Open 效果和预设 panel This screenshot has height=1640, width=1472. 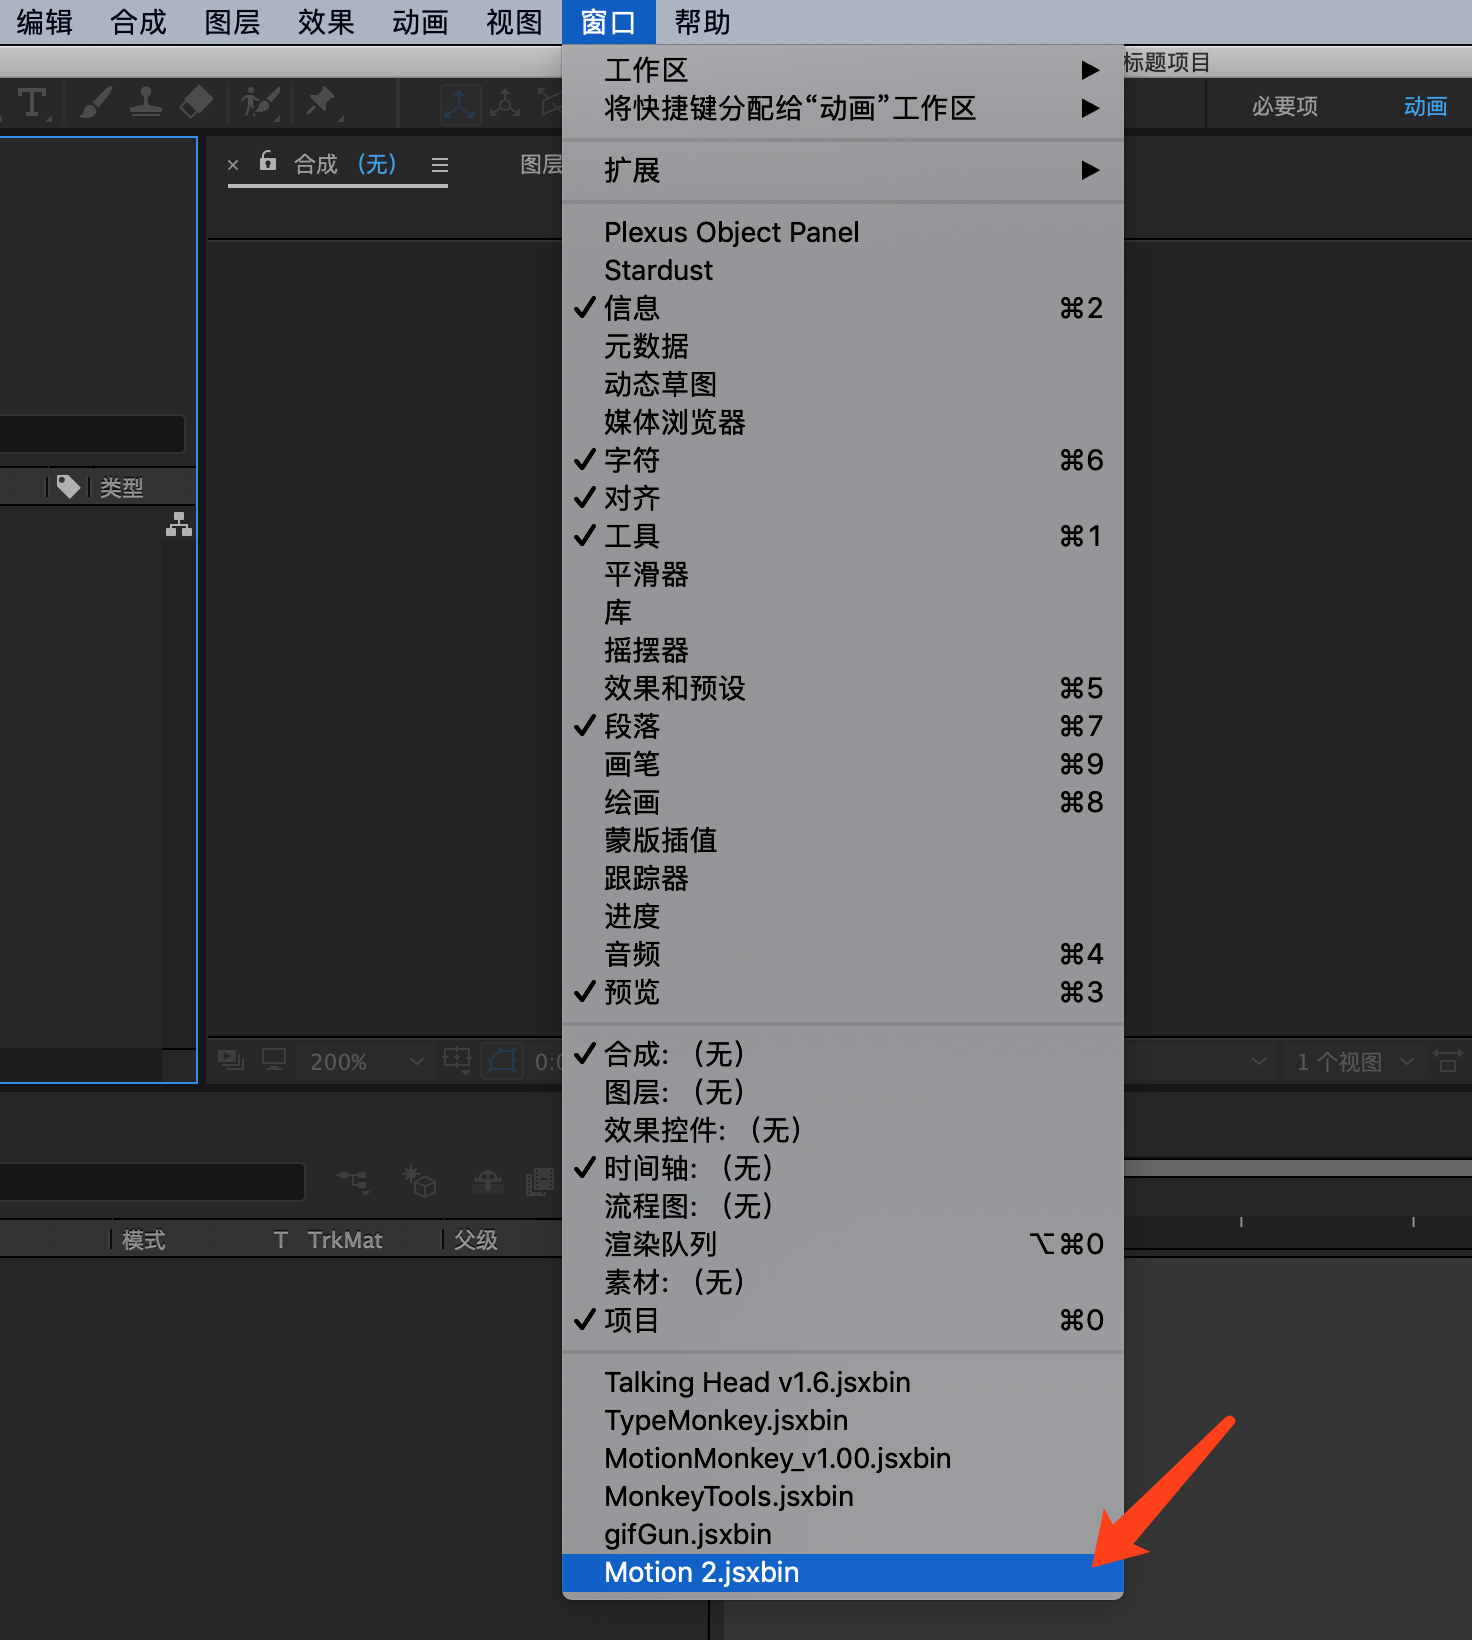click(x=843, y=688)
